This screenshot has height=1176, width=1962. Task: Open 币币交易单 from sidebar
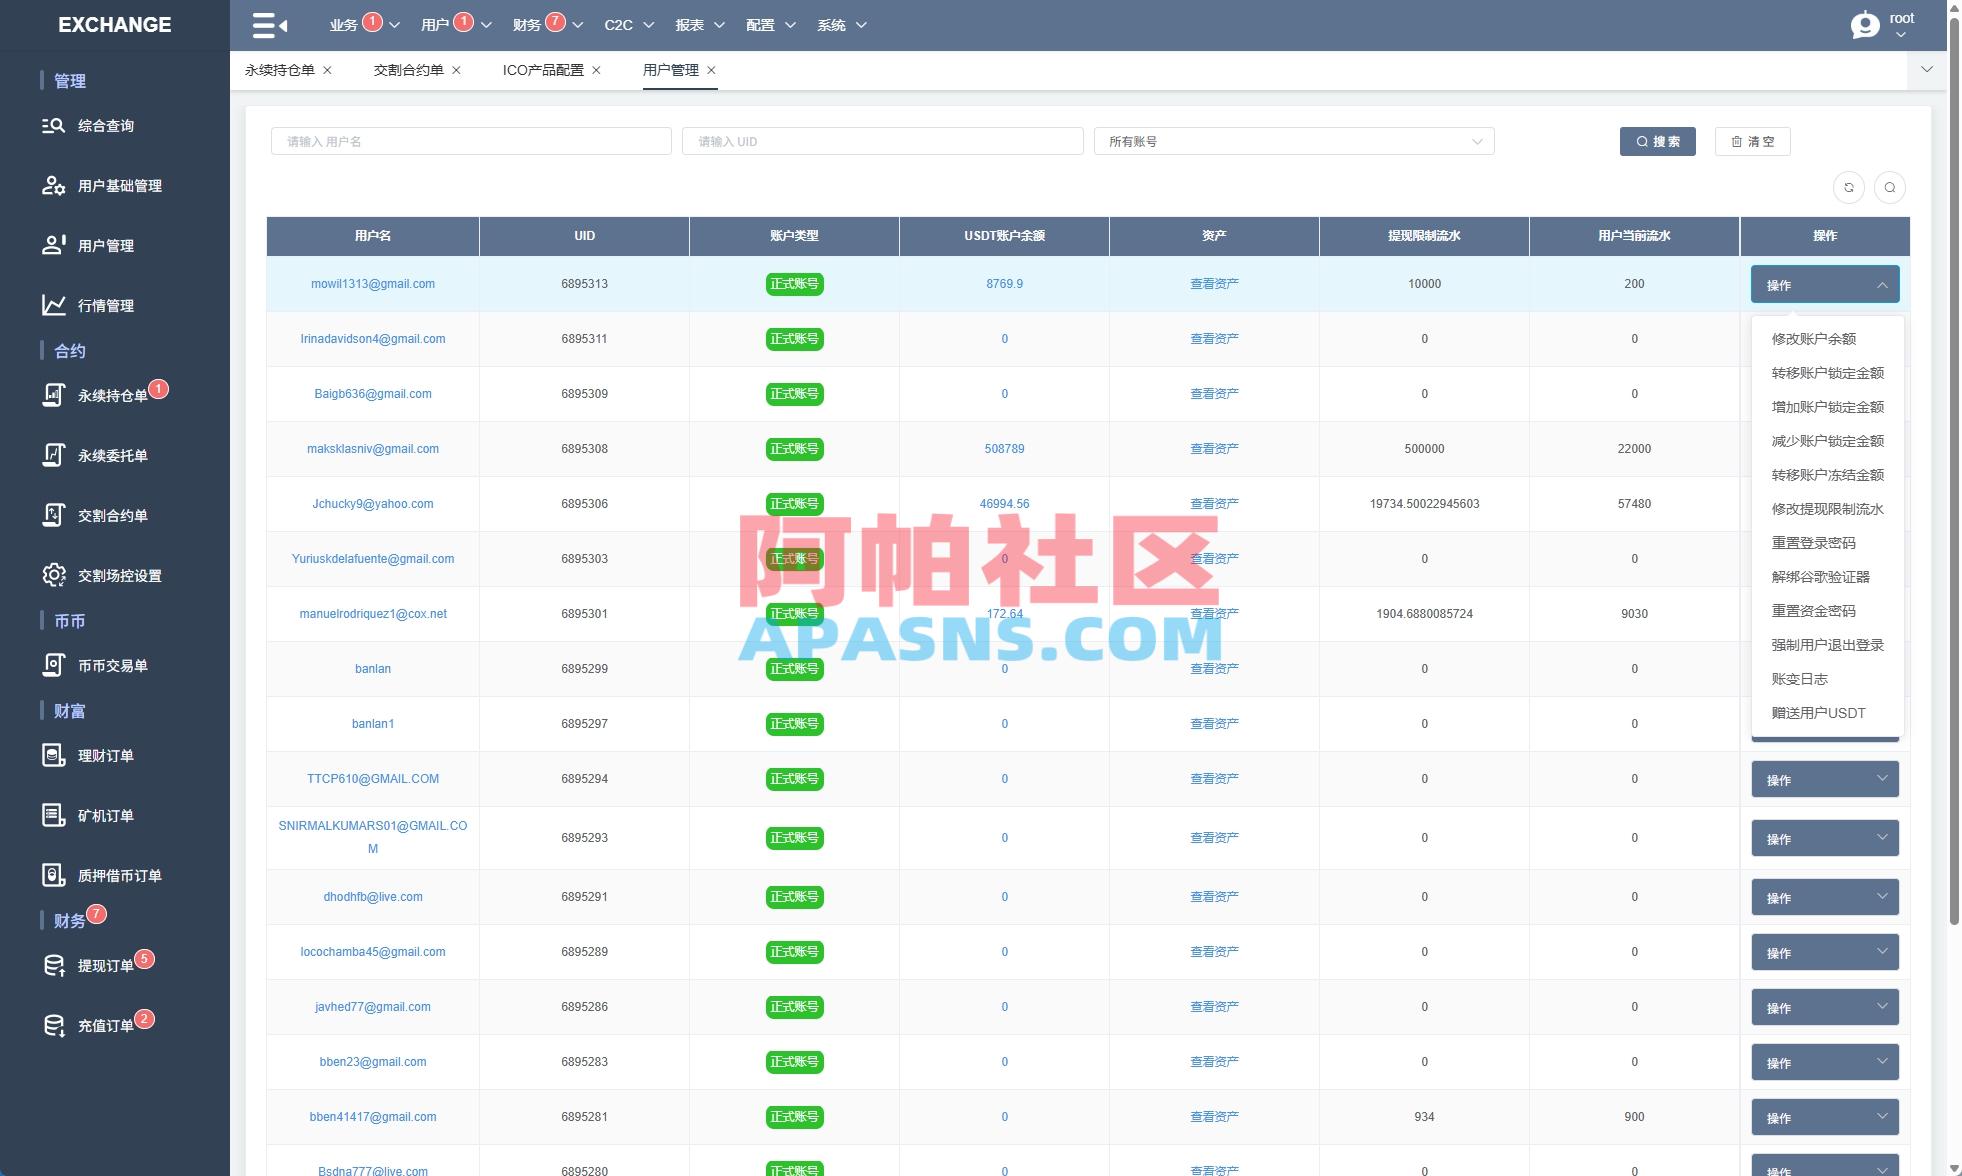click(110, 665)
